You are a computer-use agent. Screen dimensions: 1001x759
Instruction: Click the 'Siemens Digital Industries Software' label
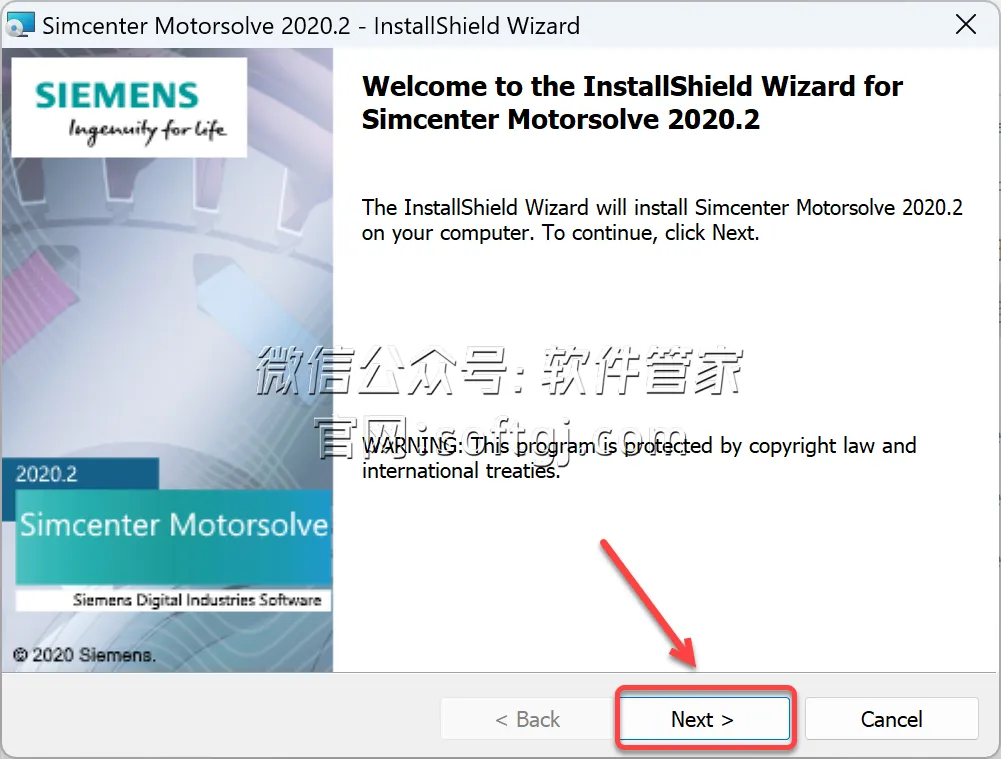tap(197, 600)
